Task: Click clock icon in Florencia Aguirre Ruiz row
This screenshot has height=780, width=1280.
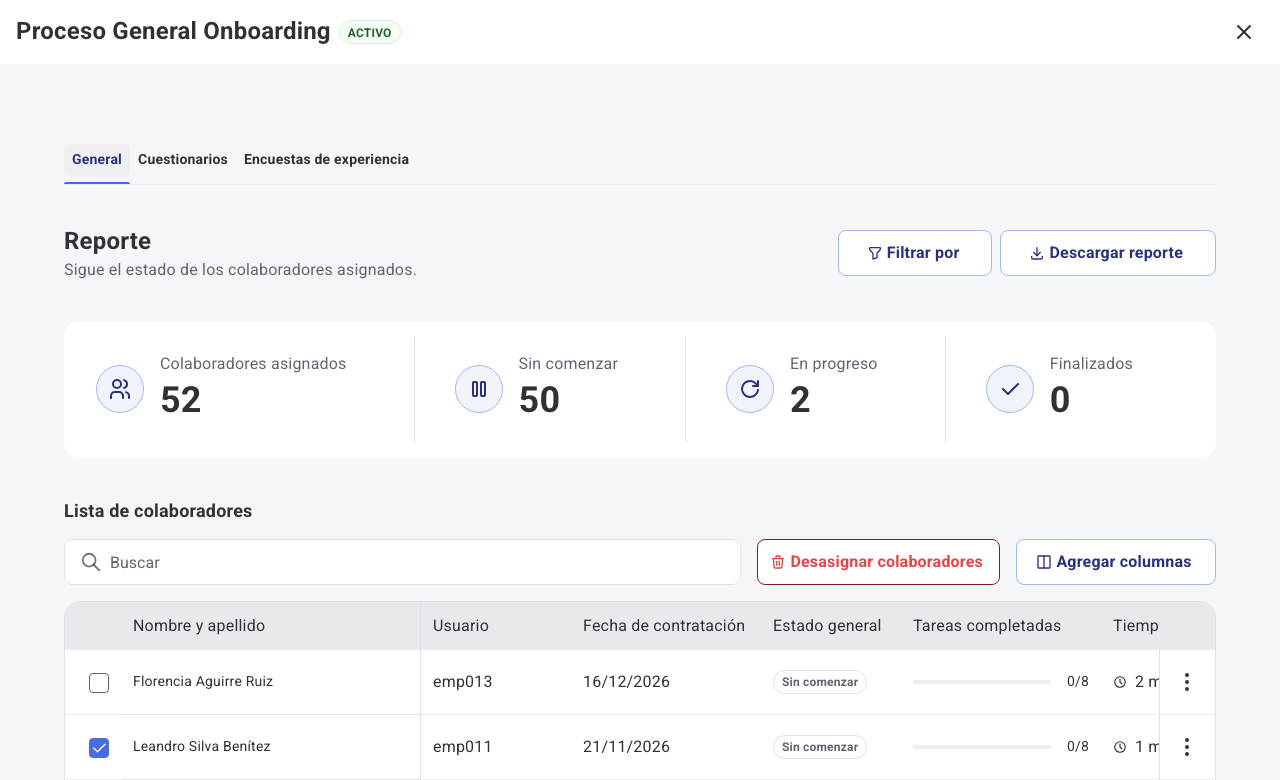Action: point(1120,682)
